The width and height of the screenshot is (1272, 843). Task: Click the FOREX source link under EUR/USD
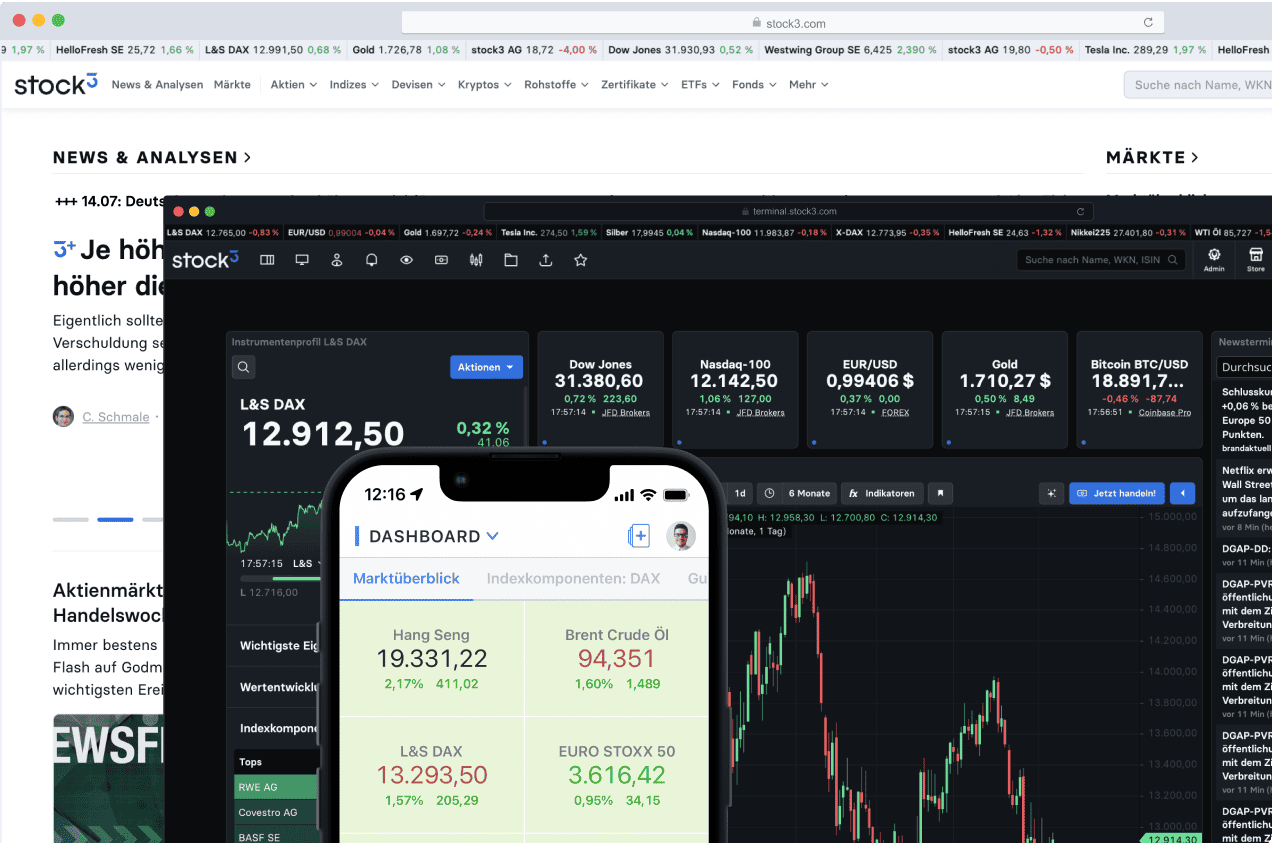[895, 412]
